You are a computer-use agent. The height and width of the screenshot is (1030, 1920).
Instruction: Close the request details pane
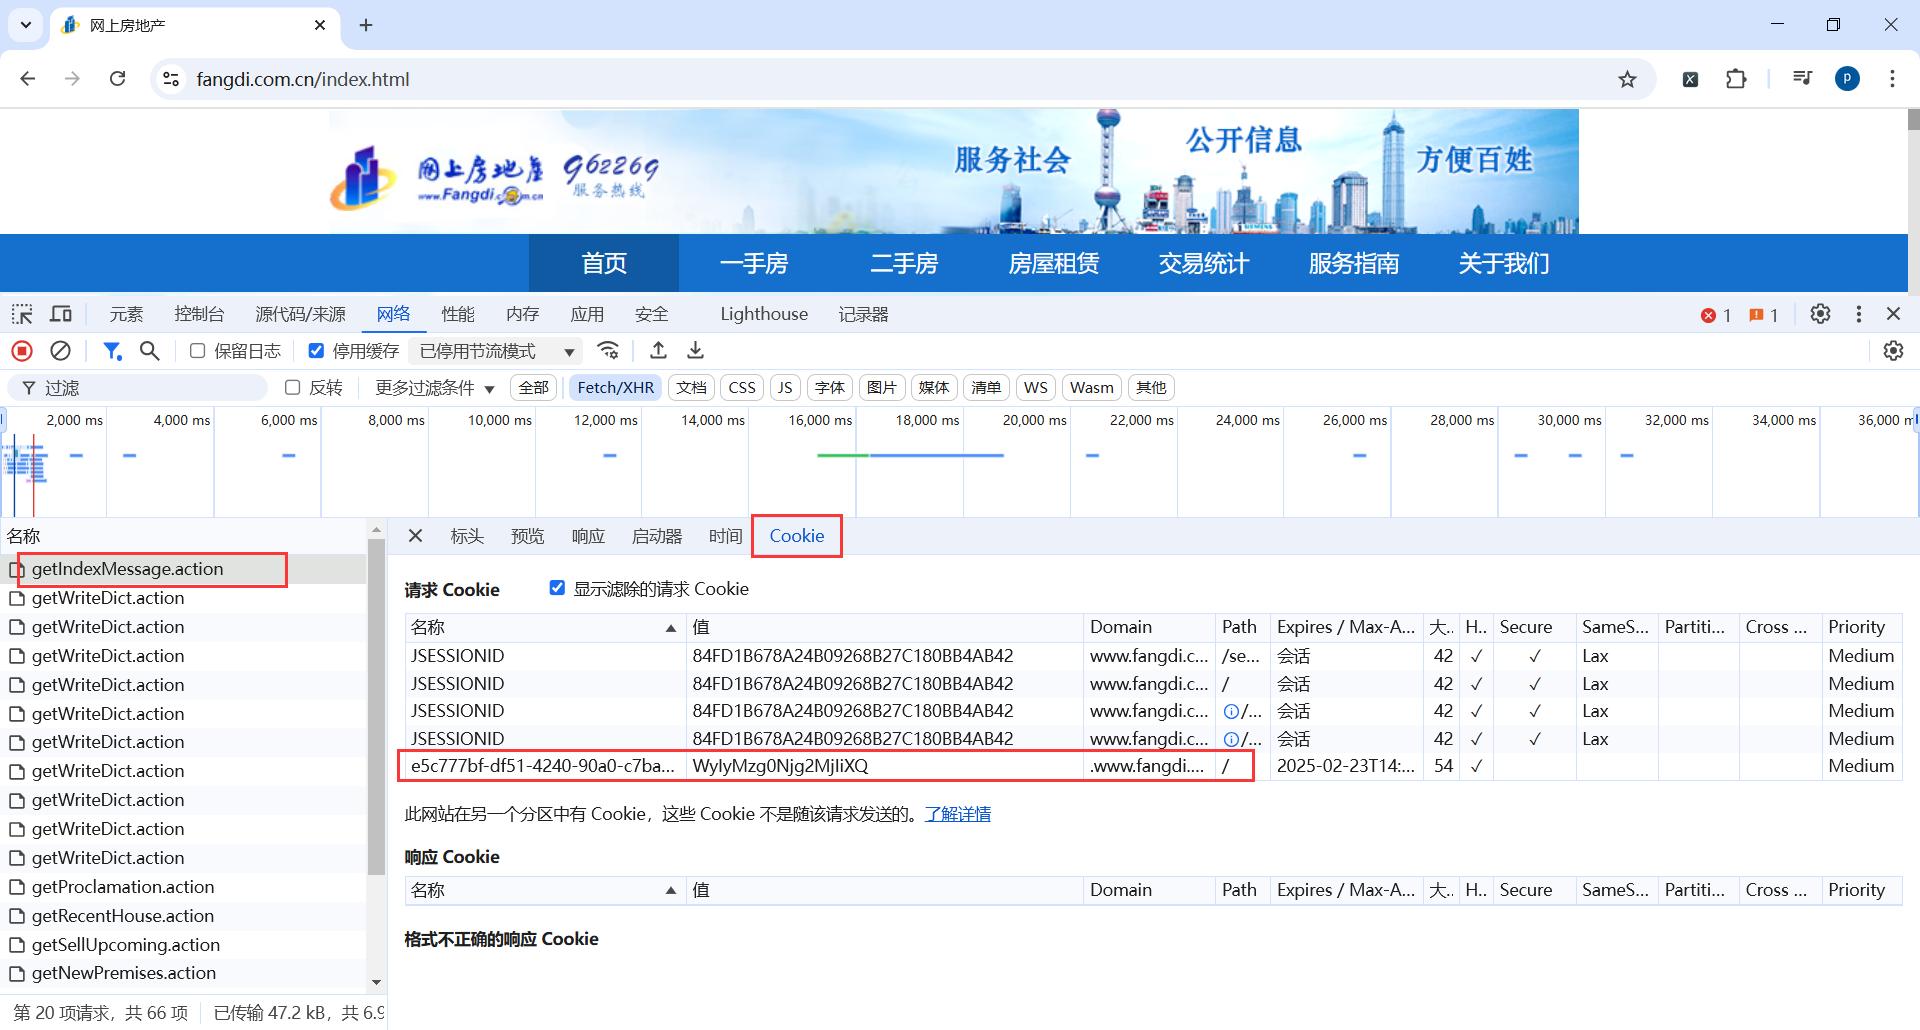click(416, 536)
